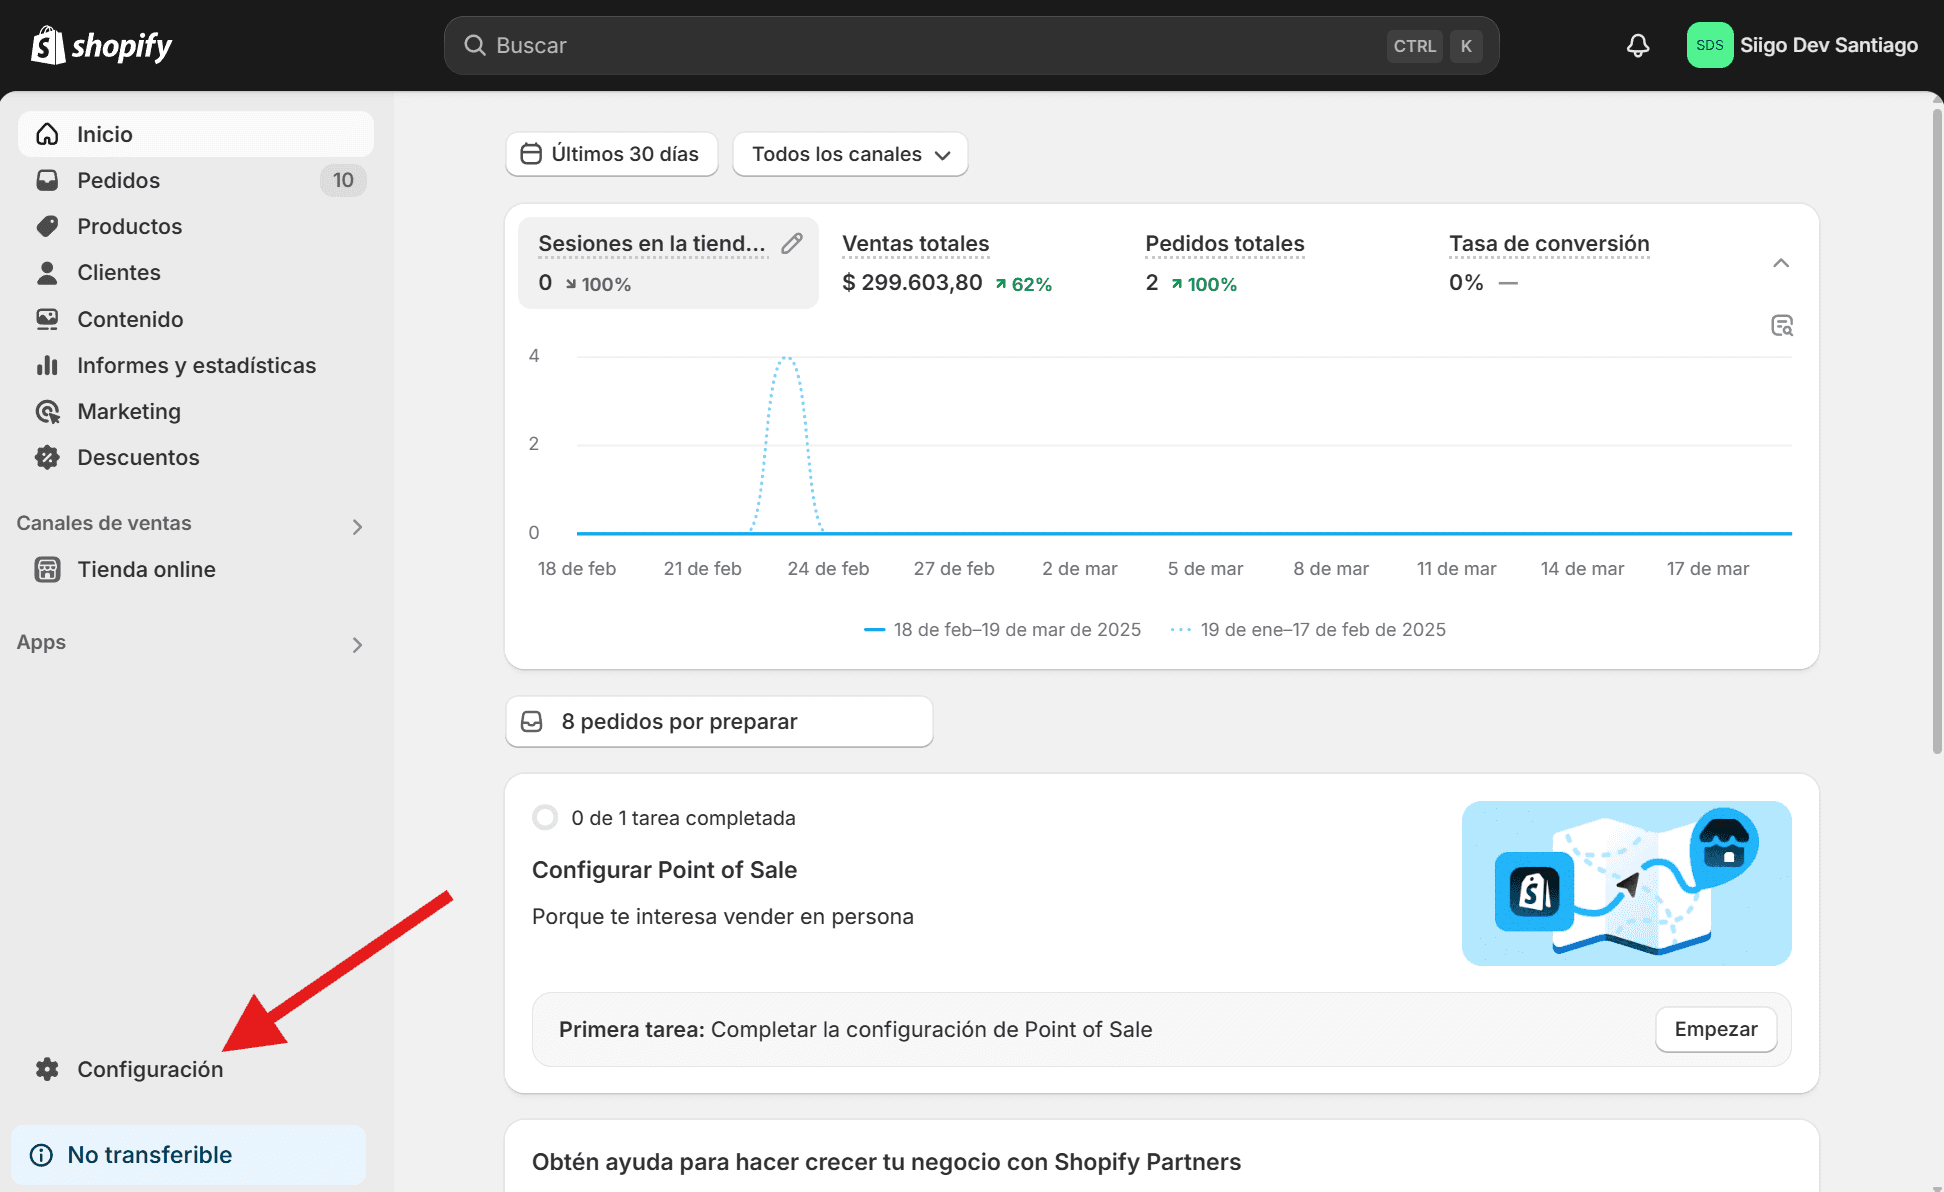Click the CTRL K shortcut hint
This screenshot has height=1192, width=1944.
click(1434, 46)
